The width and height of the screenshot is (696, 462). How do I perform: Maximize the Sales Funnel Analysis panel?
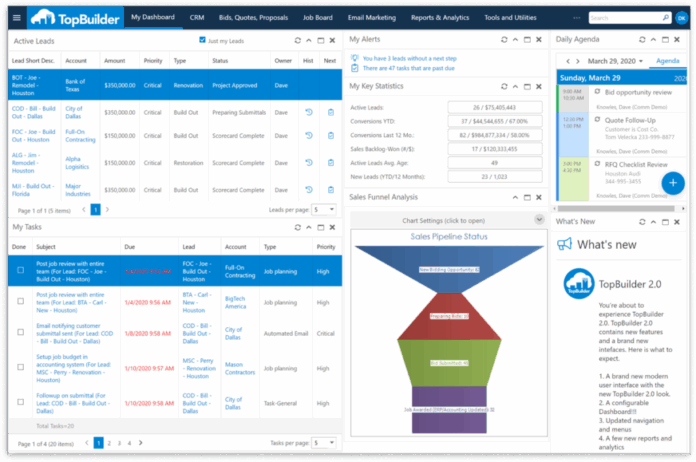click(527, 197)
